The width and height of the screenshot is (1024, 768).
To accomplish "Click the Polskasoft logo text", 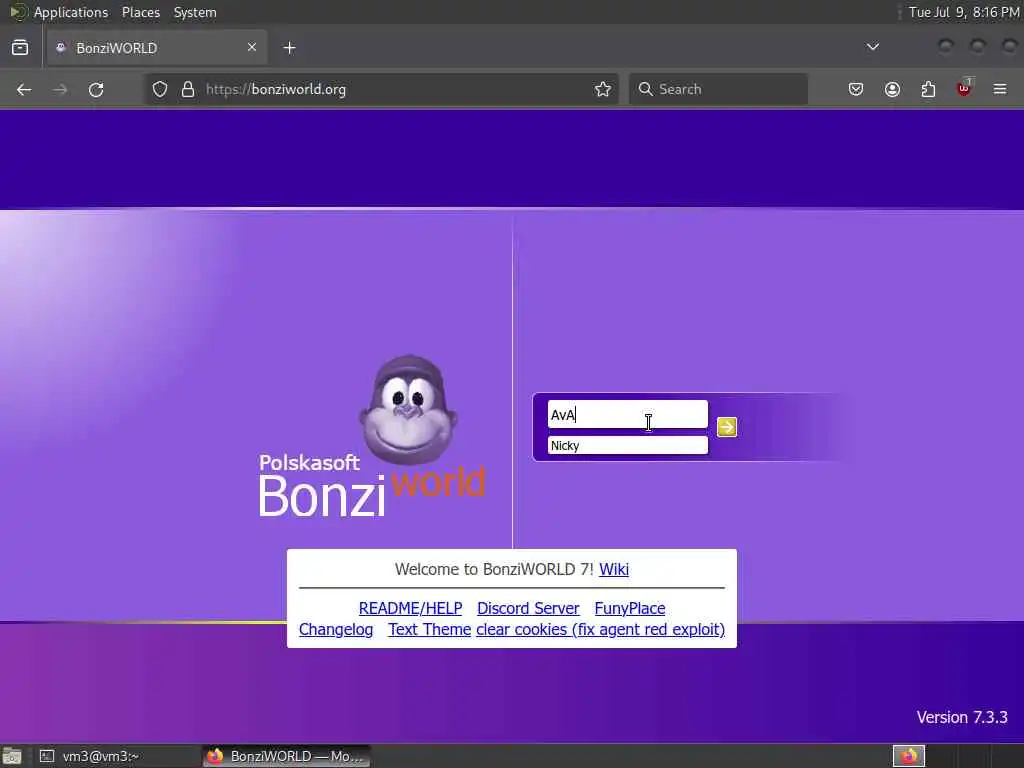I will tap(309, 462).
